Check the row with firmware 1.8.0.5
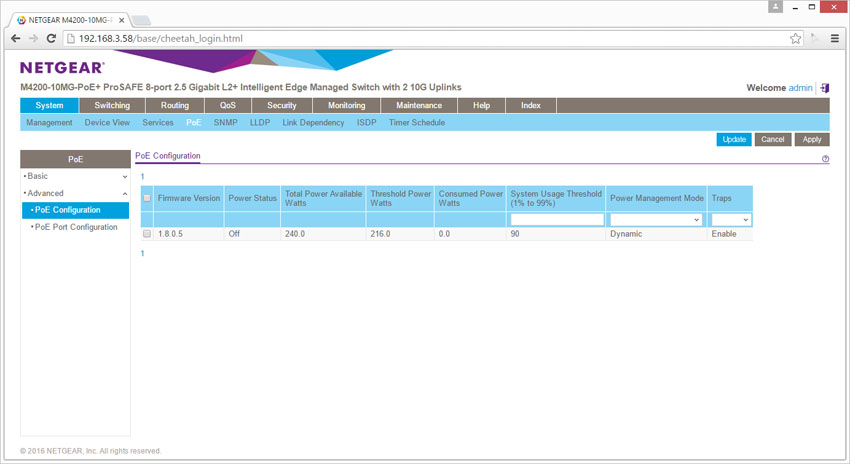This screenshot has width=850, height=464. [x=147, y=234]
